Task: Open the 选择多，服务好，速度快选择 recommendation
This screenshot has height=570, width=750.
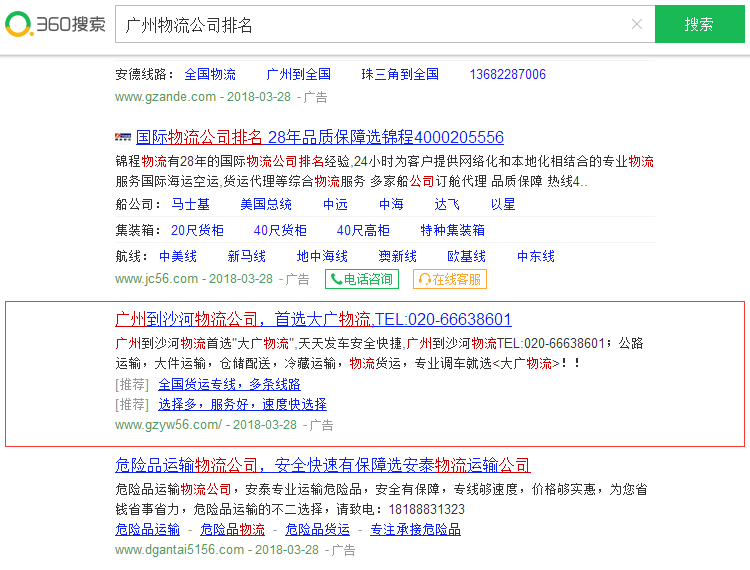Action: coord(242,404)
